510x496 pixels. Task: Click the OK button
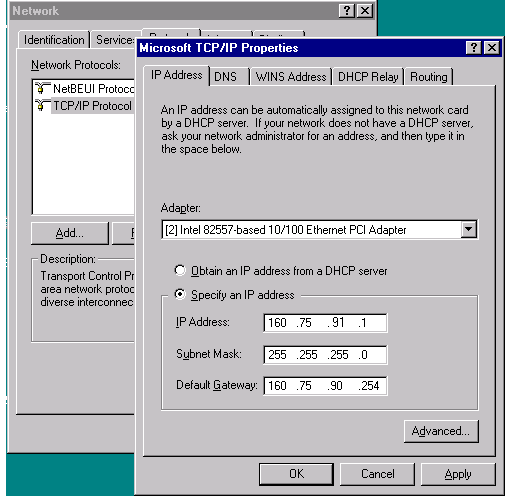(296, 474)
